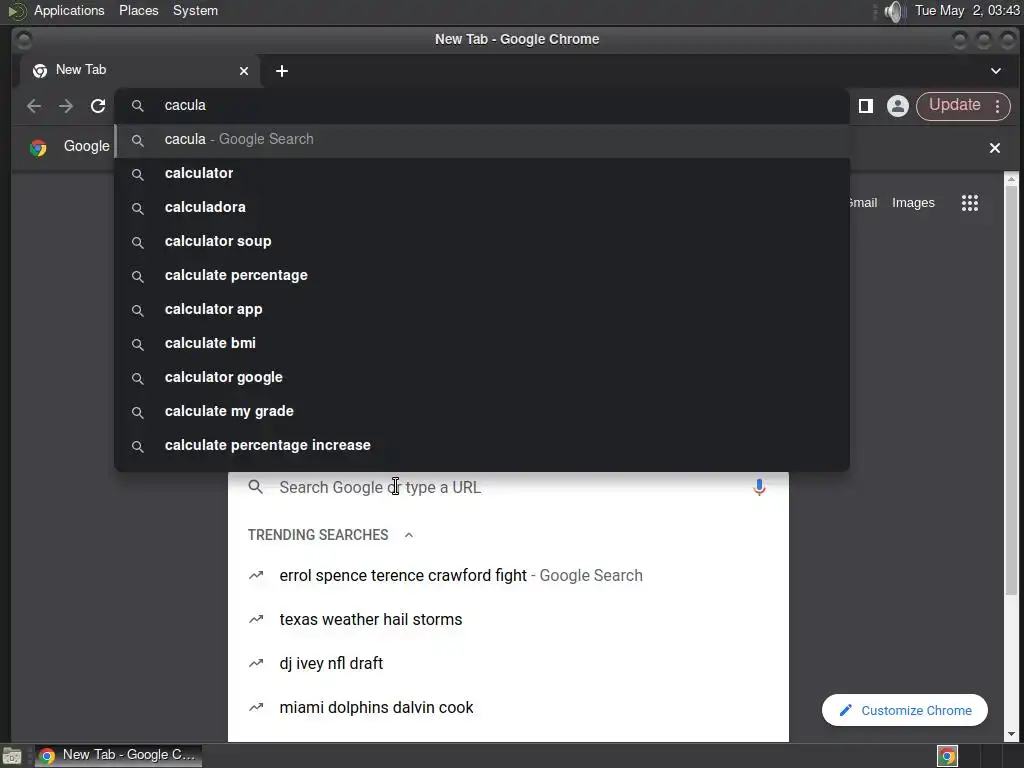This screenshot has width=1024, height=768.
Task: Open the System menu
Action: click(x=195, y=10)
